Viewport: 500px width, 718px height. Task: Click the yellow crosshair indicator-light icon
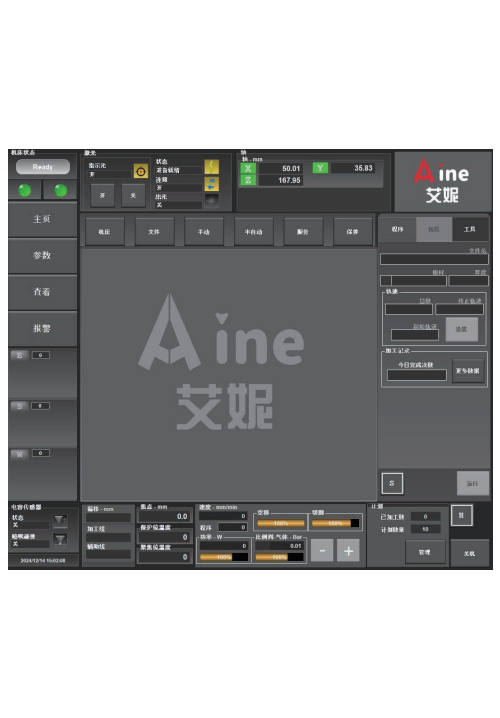(141, 171)
